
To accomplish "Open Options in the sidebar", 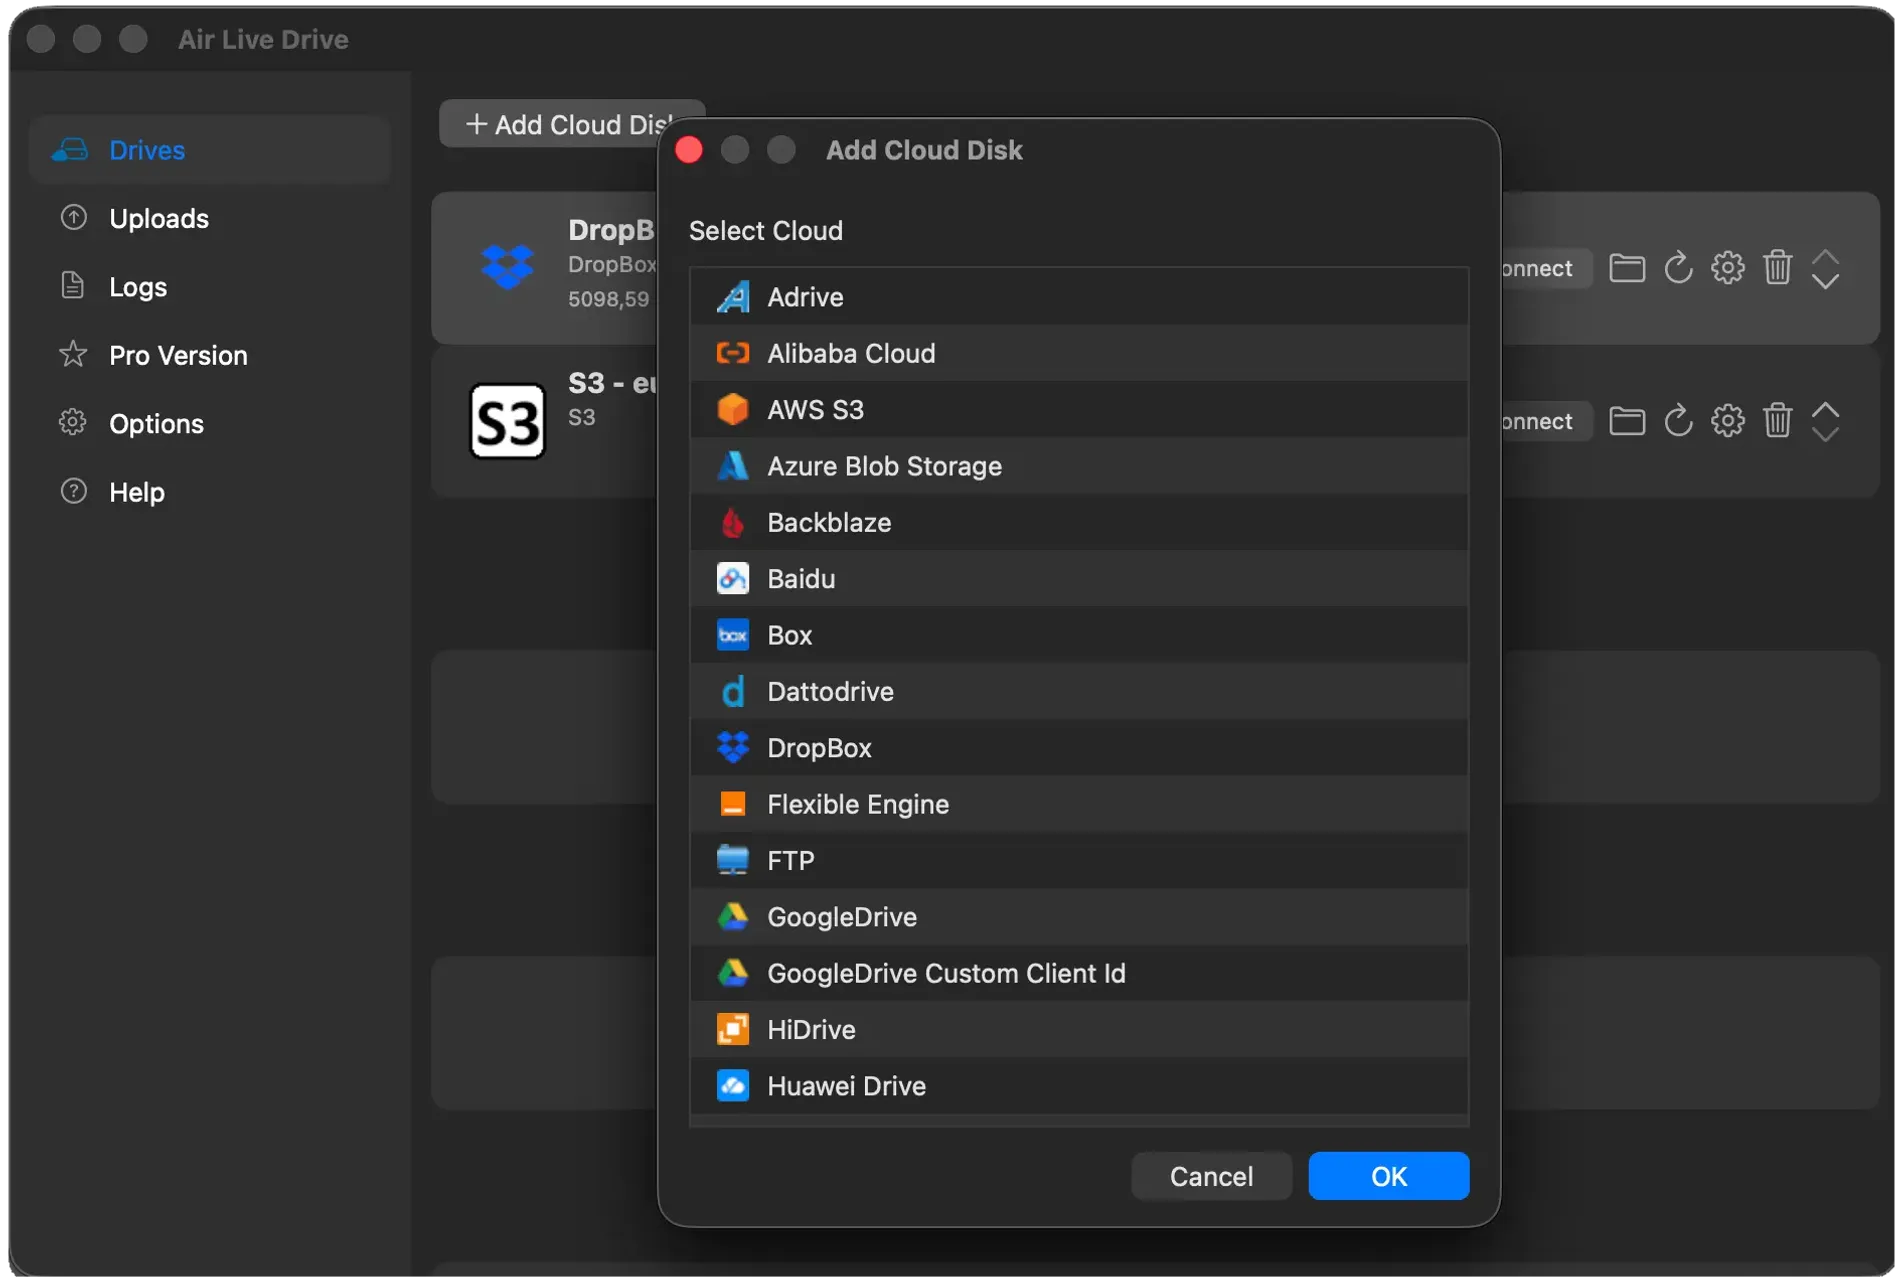I will (x=209, y=424).
